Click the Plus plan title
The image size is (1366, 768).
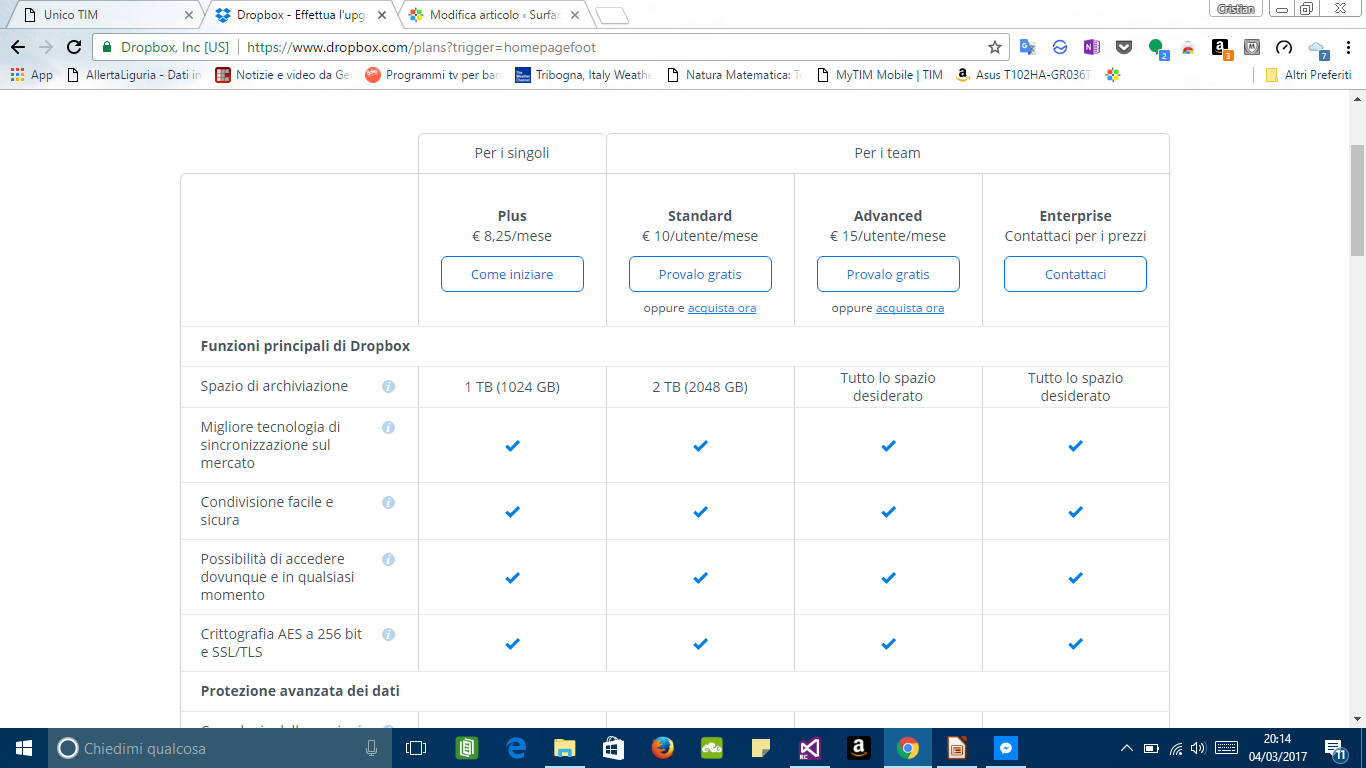[x=512, y=216]
